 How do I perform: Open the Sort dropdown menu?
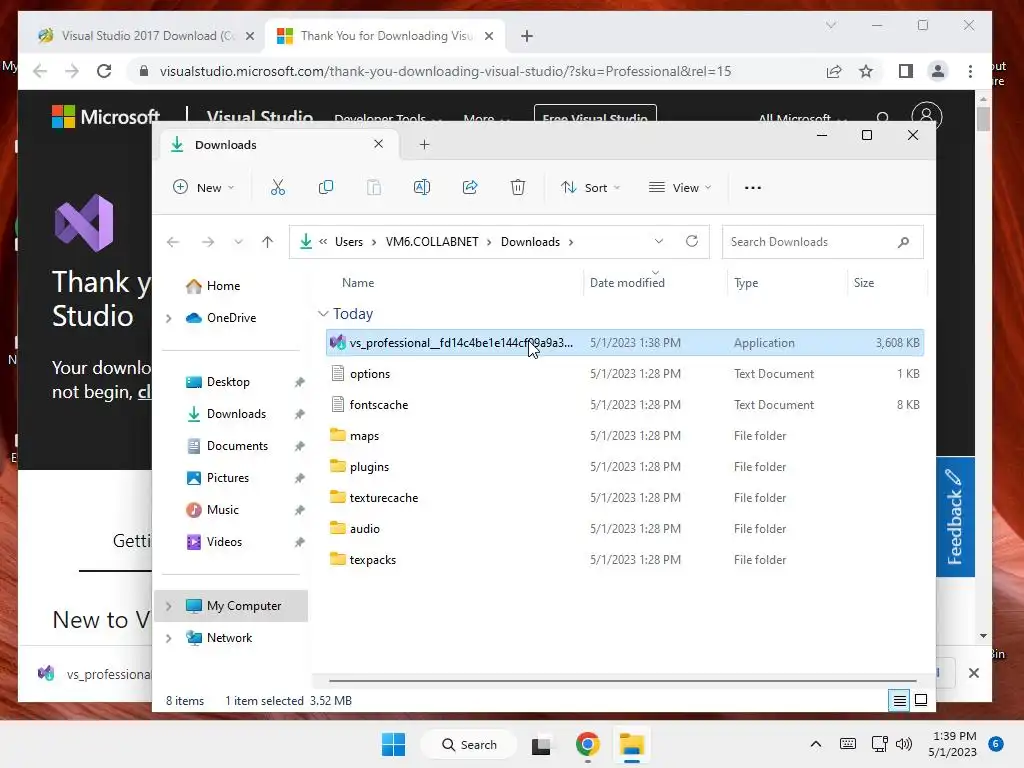(590, 187)
